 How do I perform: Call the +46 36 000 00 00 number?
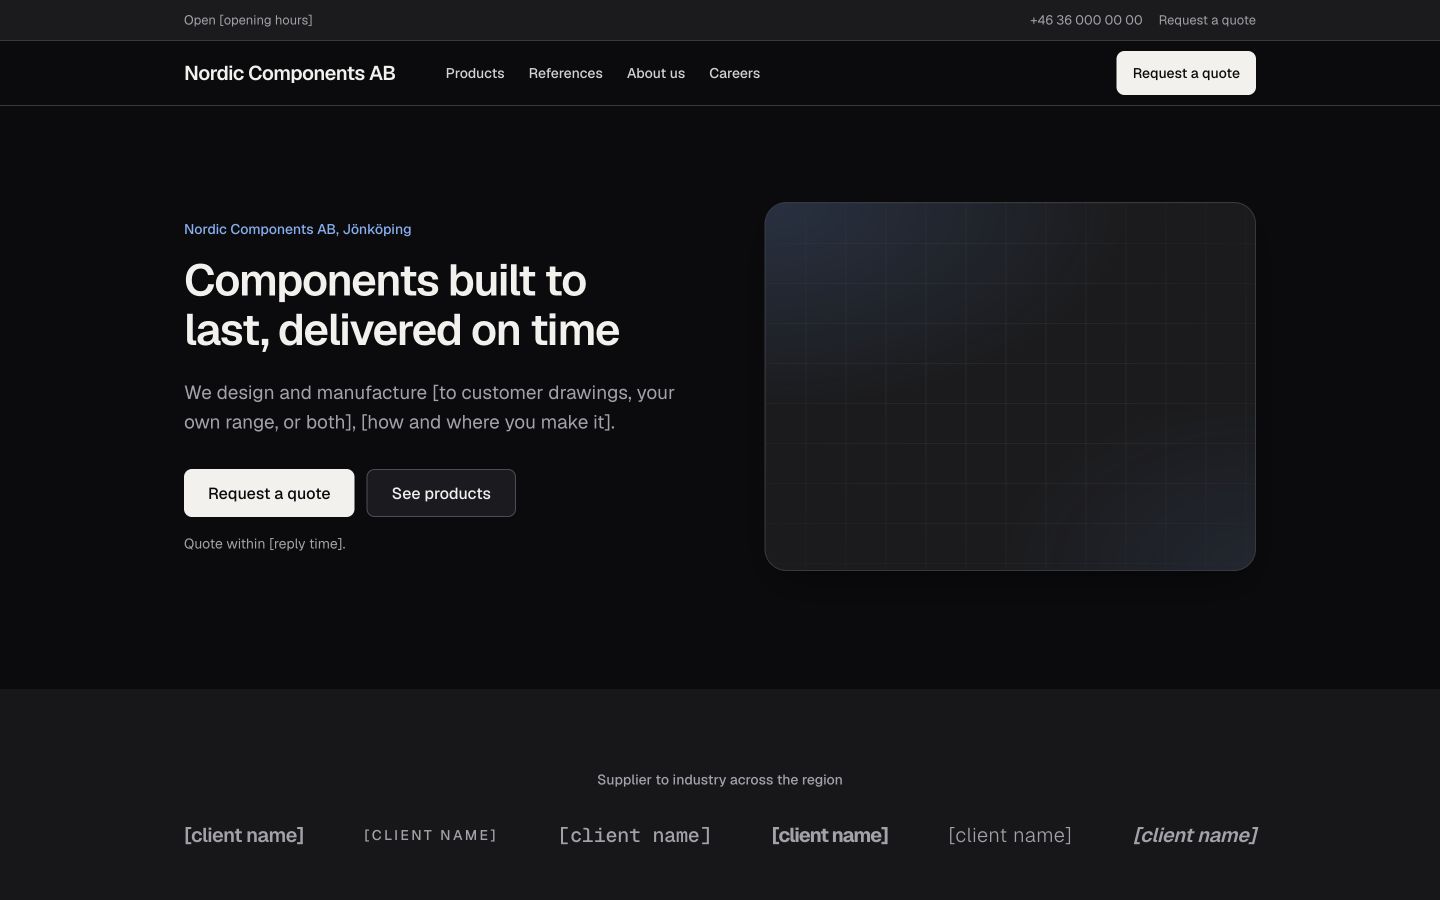tap(1086, 20)
